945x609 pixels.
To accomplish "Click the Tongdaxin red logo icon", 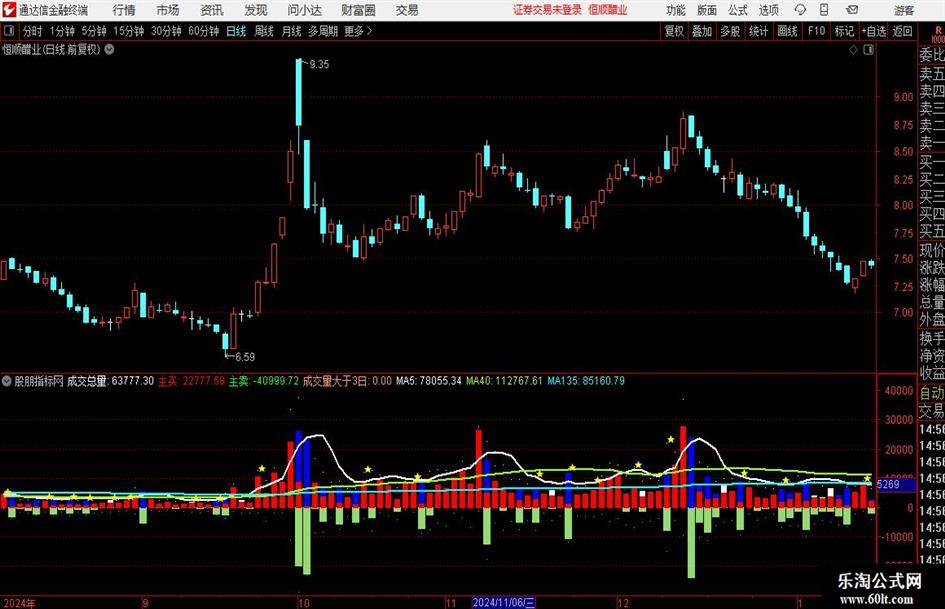I will (x=10, y=10).
